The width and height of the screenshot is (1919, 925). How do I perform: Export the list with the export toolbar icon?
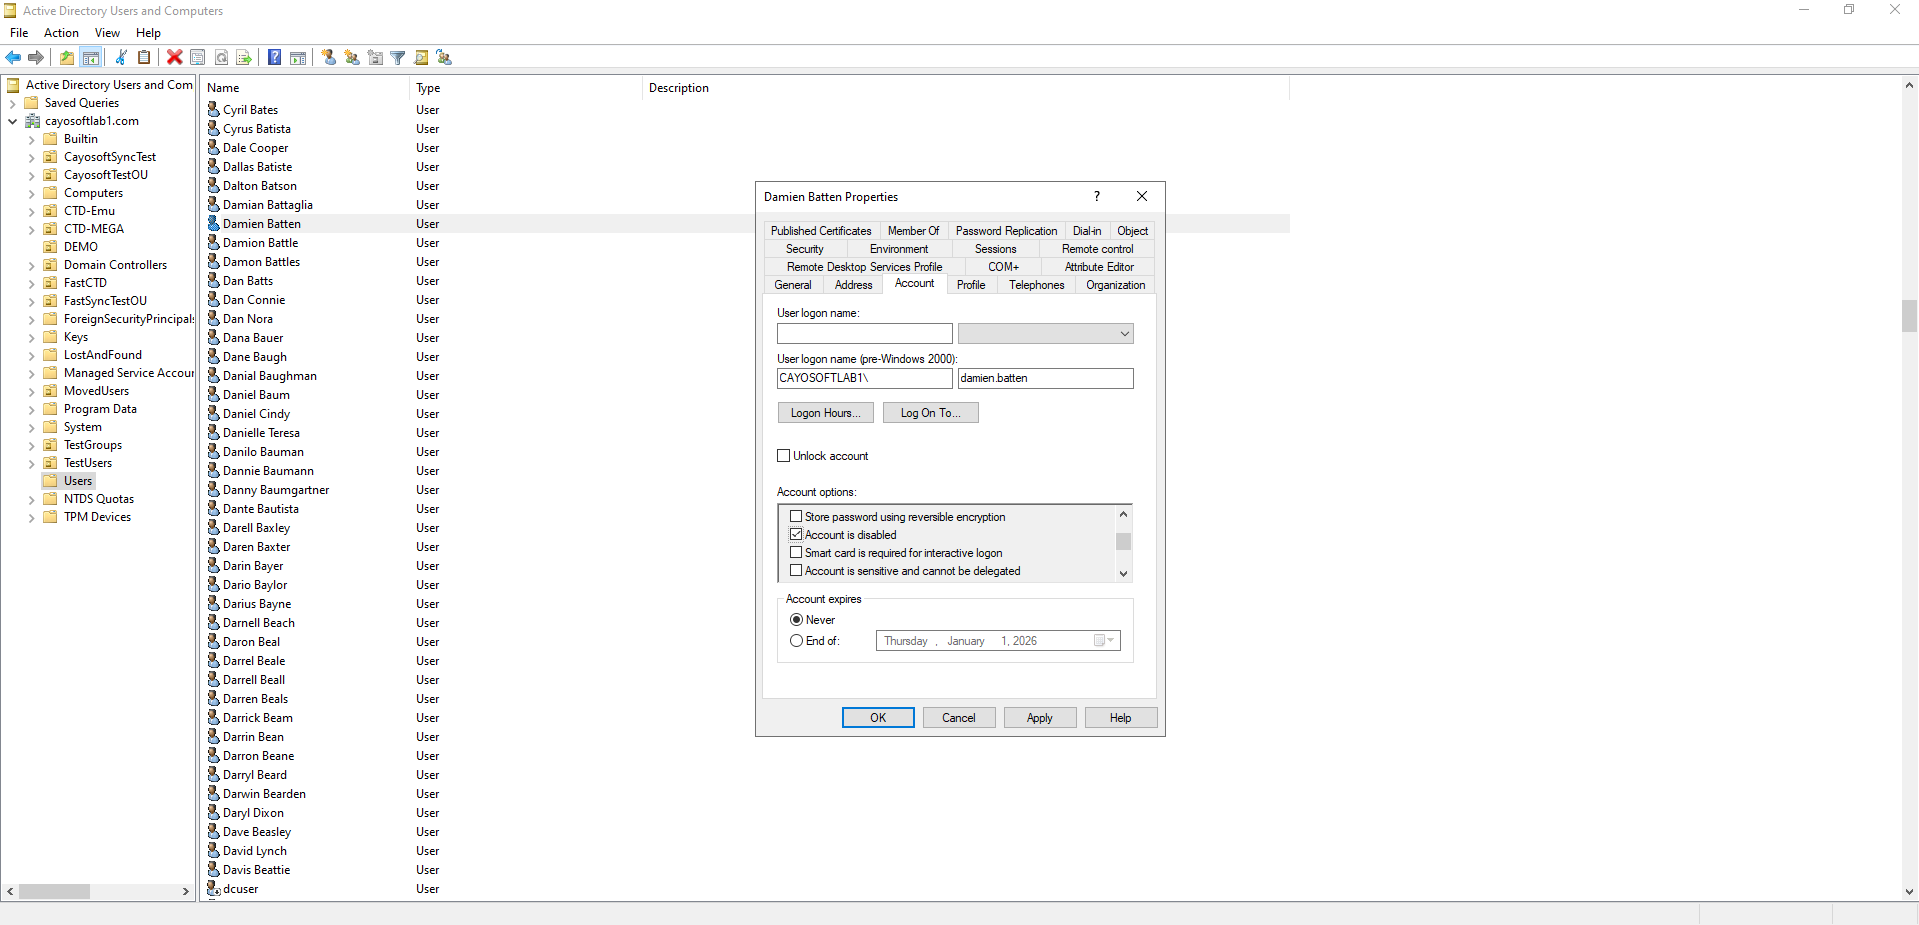[243, 57]
